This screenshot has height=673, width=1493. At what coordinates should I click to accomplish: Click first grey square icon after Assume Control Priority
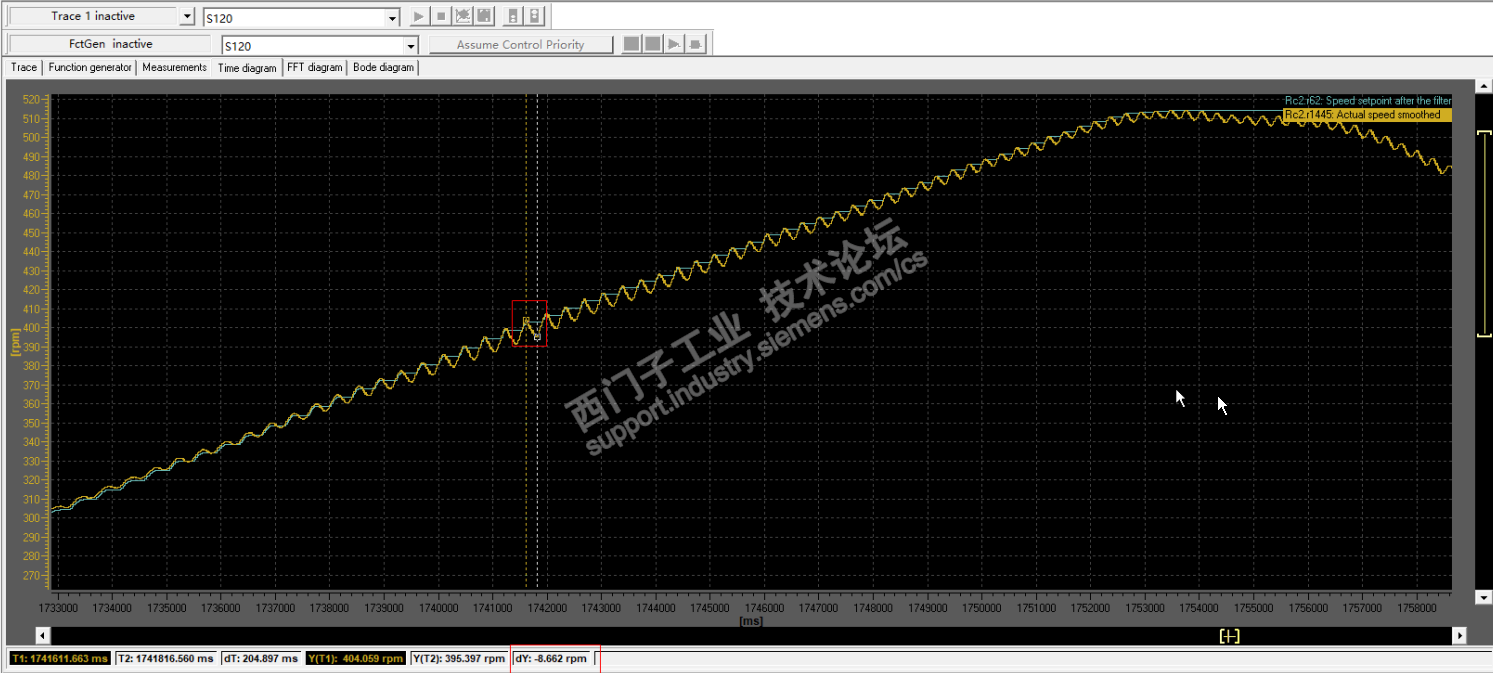point(631,44)
